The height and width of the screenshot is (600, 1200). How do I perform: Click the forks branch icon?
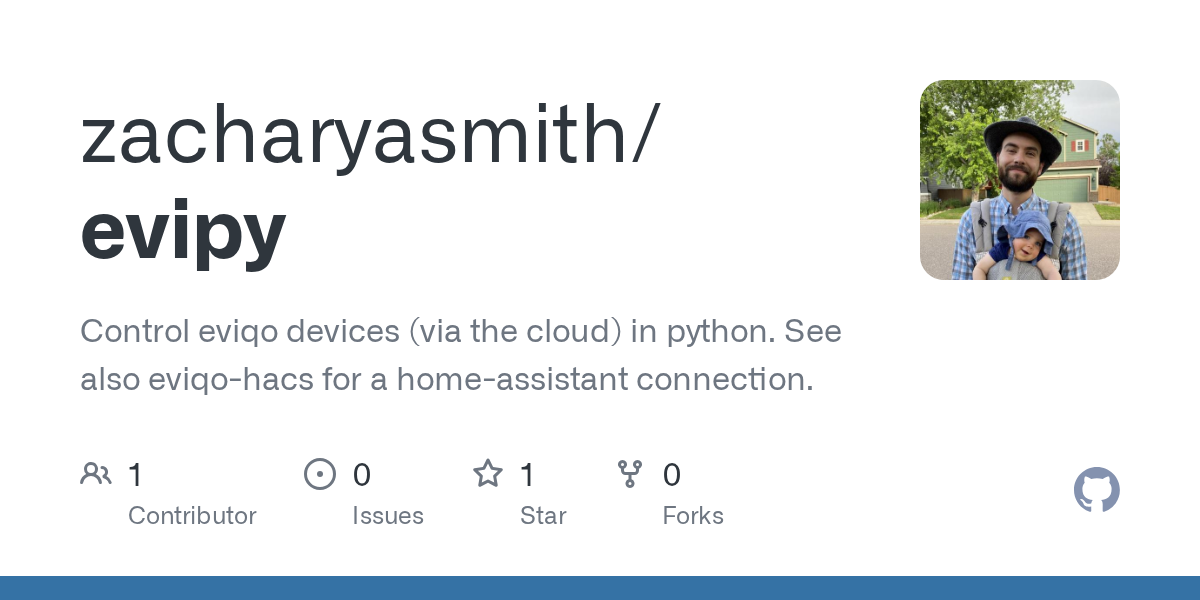pyautogui.click(x=630, y=474)
